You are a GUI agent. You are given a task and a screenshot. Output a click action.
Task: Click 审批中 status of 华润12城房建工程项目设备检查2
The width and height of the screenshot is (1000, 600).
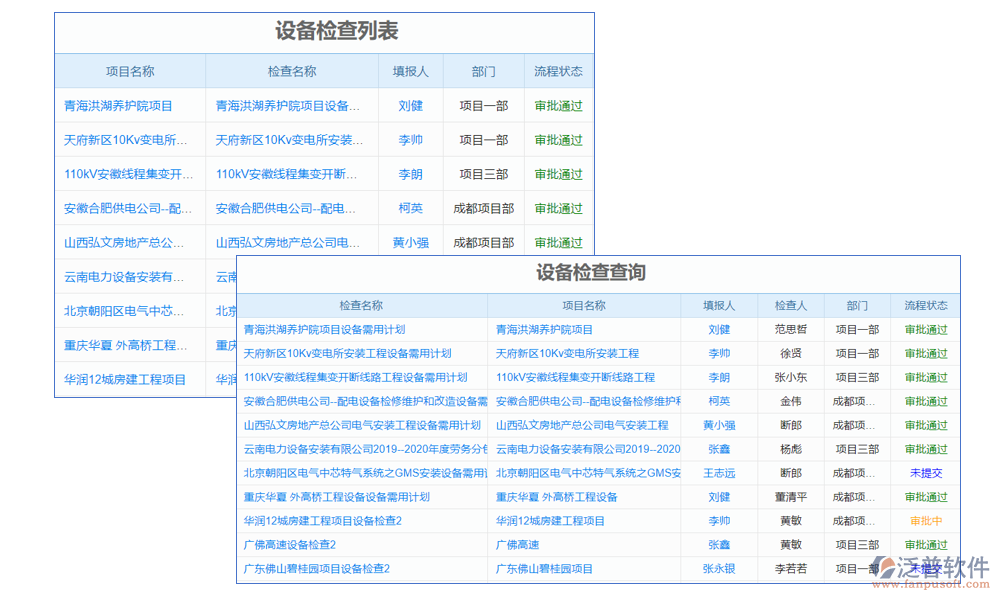[925, 520]
